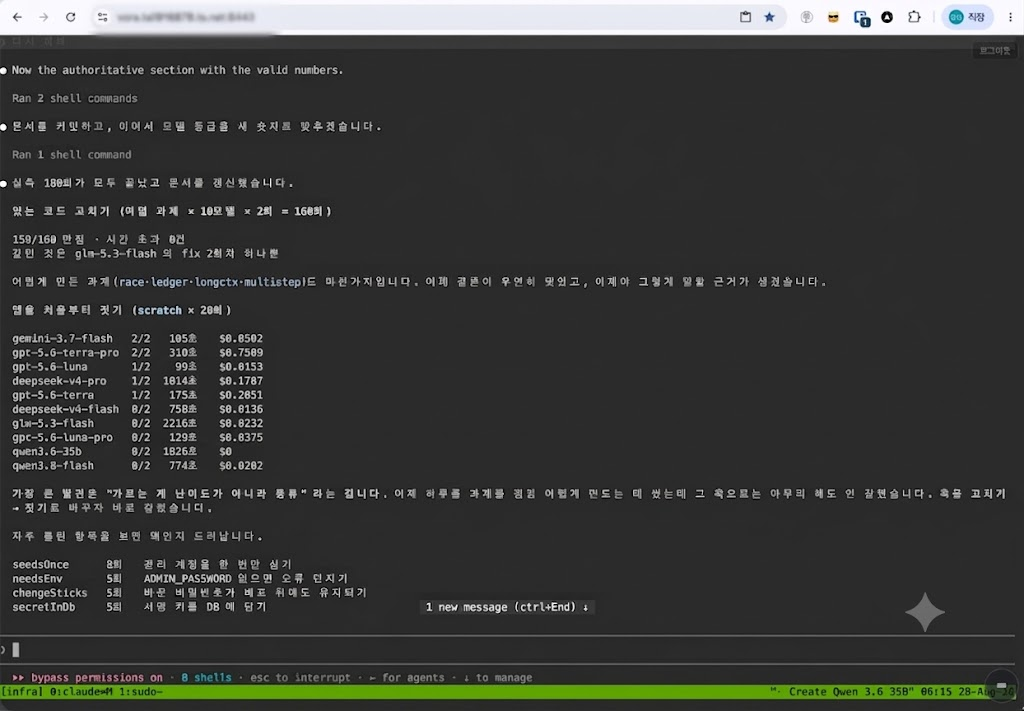The image size is (1024, 711).
Task: Click the 'secretInDb' item
Action: (44, 607)
